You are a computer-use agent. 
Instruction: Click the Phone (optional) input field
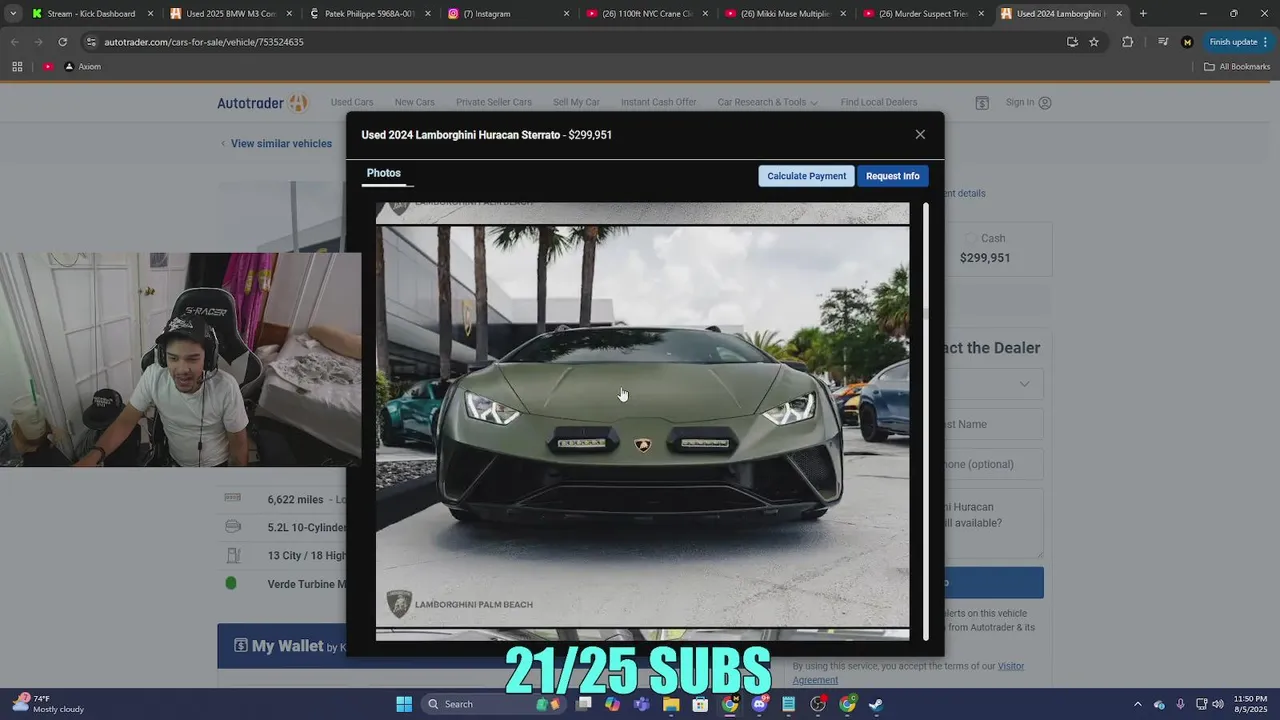993,464
